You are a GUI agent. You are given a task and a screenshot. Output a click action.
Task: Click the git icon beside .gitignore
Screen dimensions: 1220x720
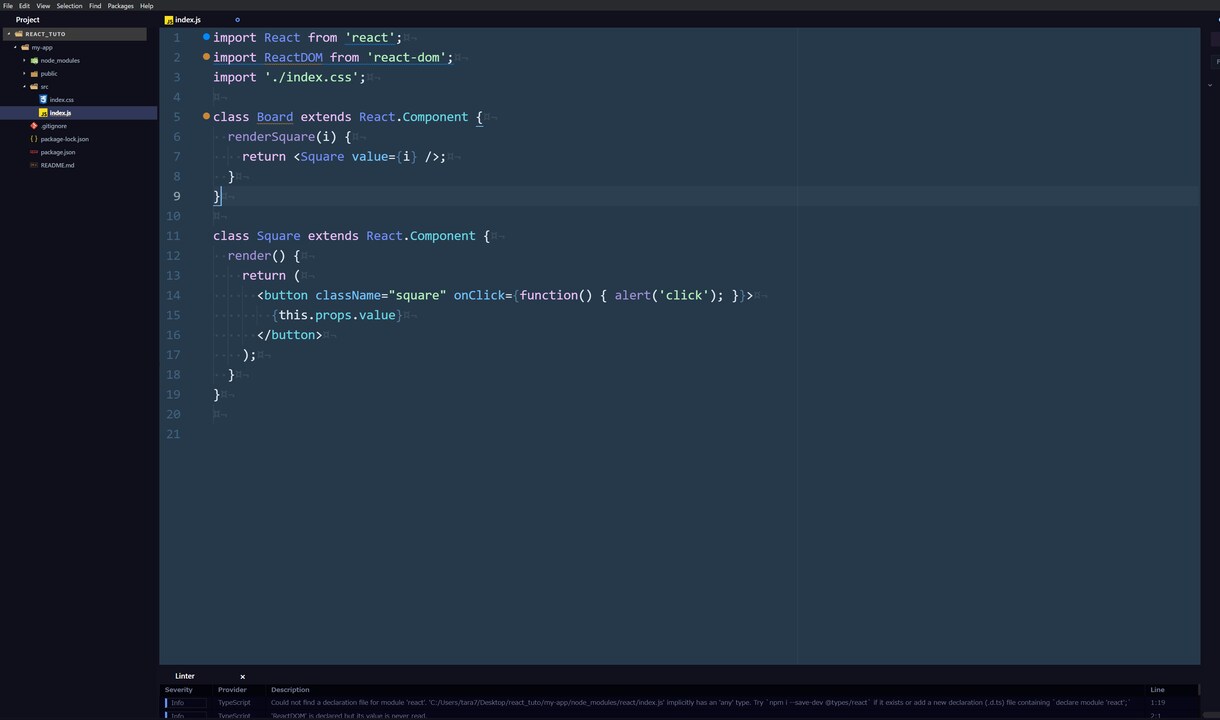click(34, 126)
